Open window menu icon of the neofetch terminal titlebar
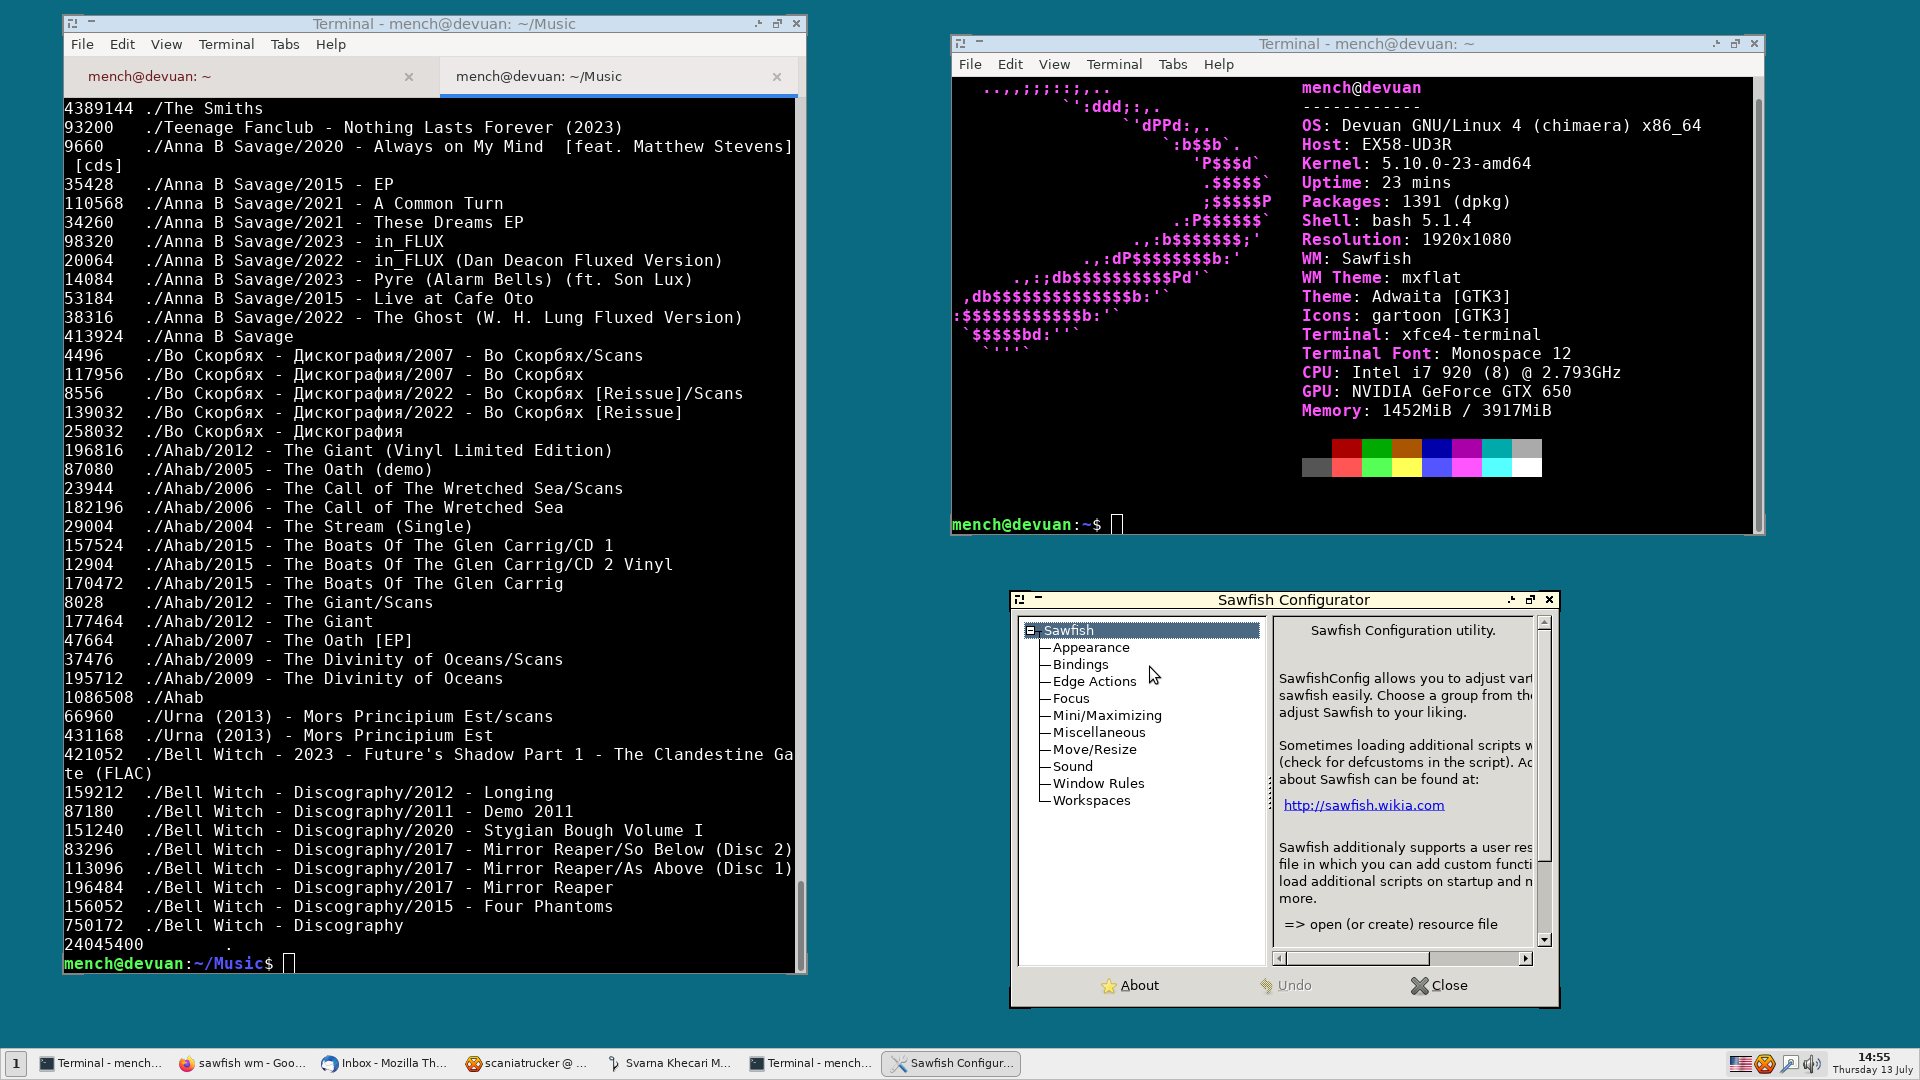Screen dimensions: 1920x1080 pos(960,43)
